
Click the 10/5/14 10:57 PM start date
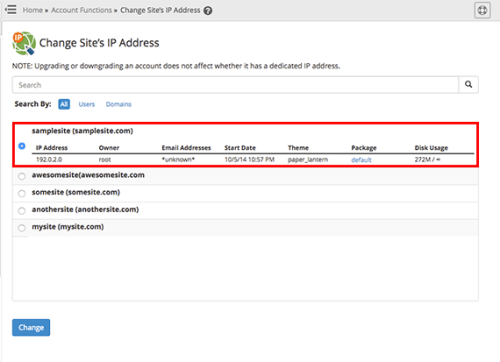249,160
